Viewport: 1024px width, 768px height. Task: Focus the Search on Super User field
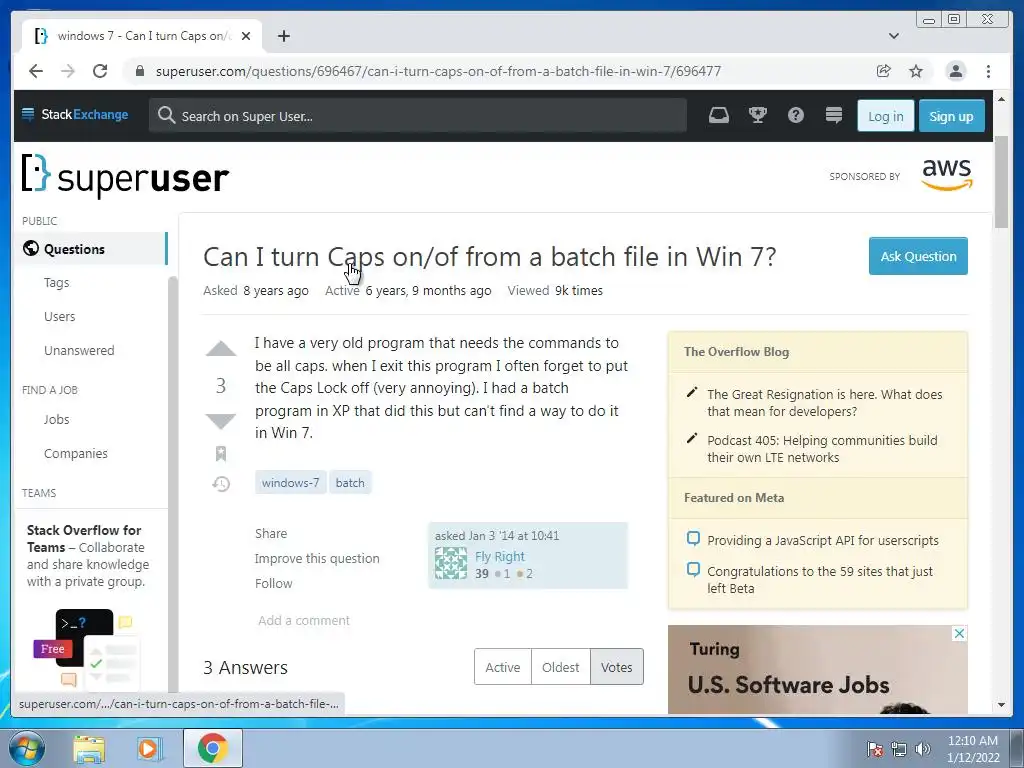pyautogui.click(x=418, y=116)
